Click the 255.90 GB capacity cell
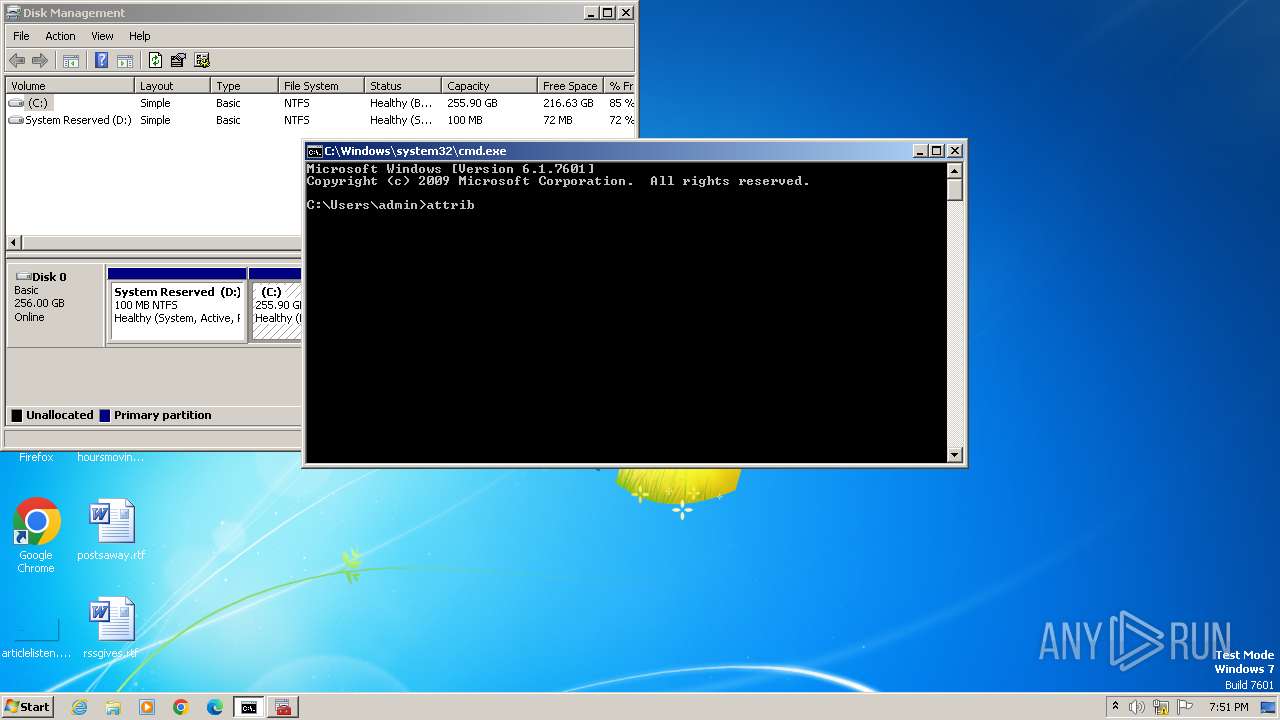 pyautogui.click(x=472, y=103)
